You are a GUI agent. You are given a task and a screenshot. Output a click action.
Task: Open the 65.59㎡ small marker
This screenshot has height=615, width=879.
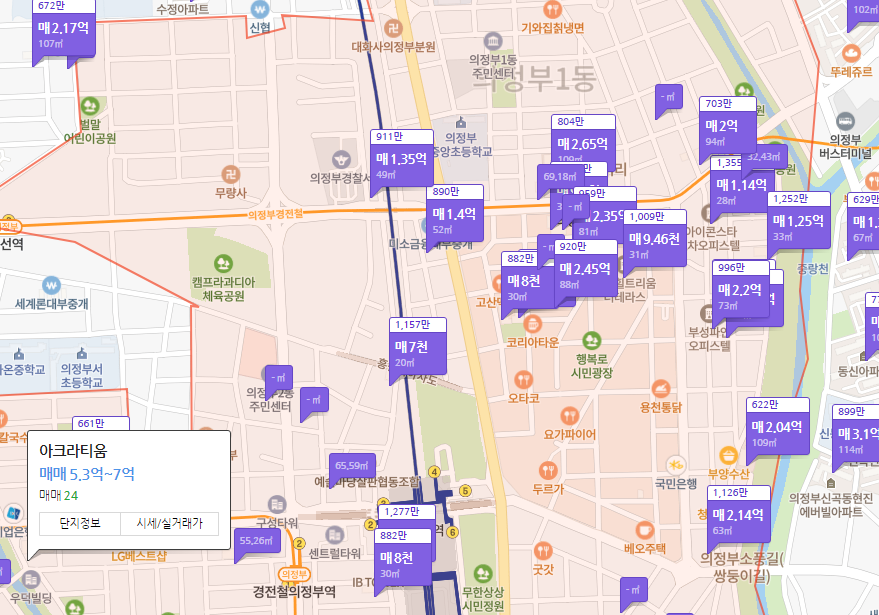pos(351,466)
